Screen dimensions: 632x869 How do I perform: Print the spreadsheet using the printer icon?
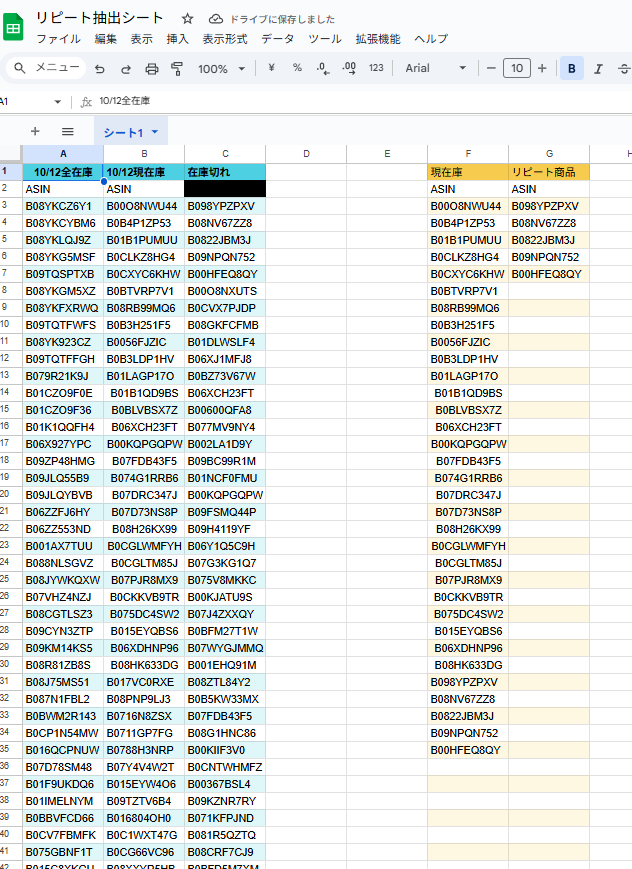coord(152,69)
